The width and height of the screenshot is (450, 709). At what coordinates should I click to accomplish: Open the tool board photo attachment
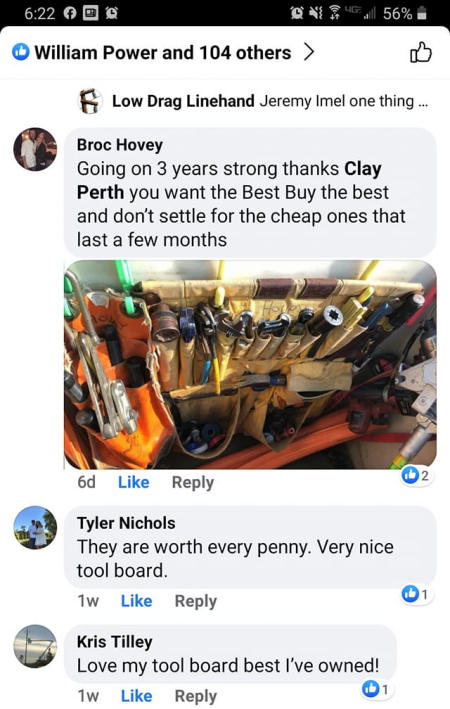[250, 364]
